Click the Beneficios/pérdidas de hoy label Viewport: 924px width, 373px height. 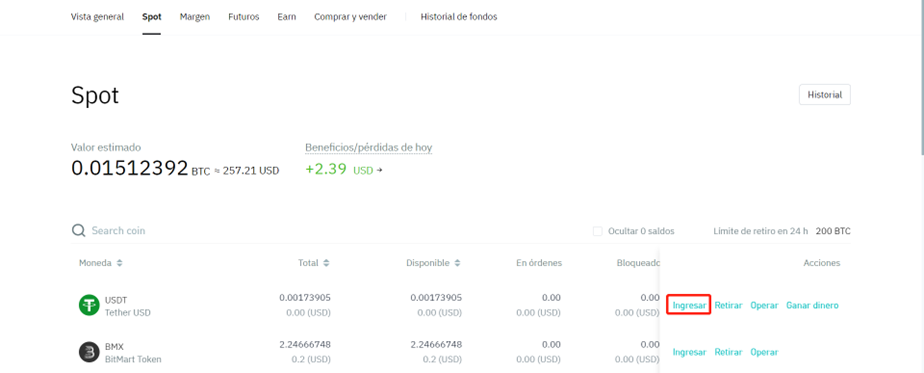point(369,147)
